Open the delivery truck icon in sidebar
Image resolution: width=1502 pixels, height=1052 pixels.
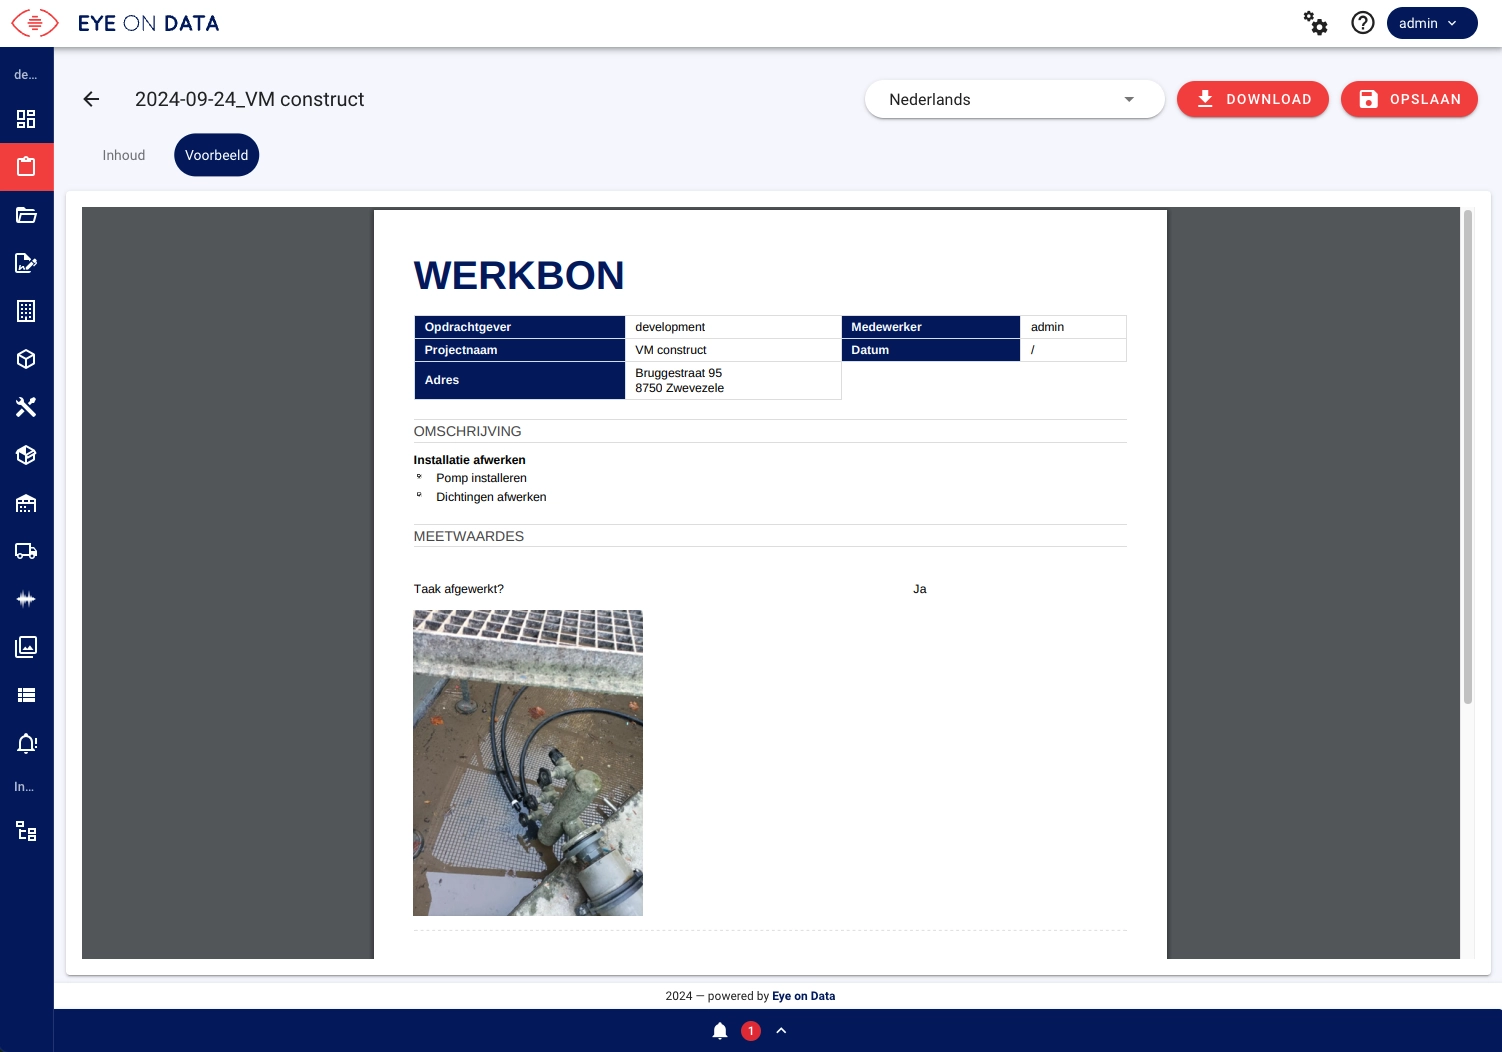pyautogui.click(x=26, y=551)
